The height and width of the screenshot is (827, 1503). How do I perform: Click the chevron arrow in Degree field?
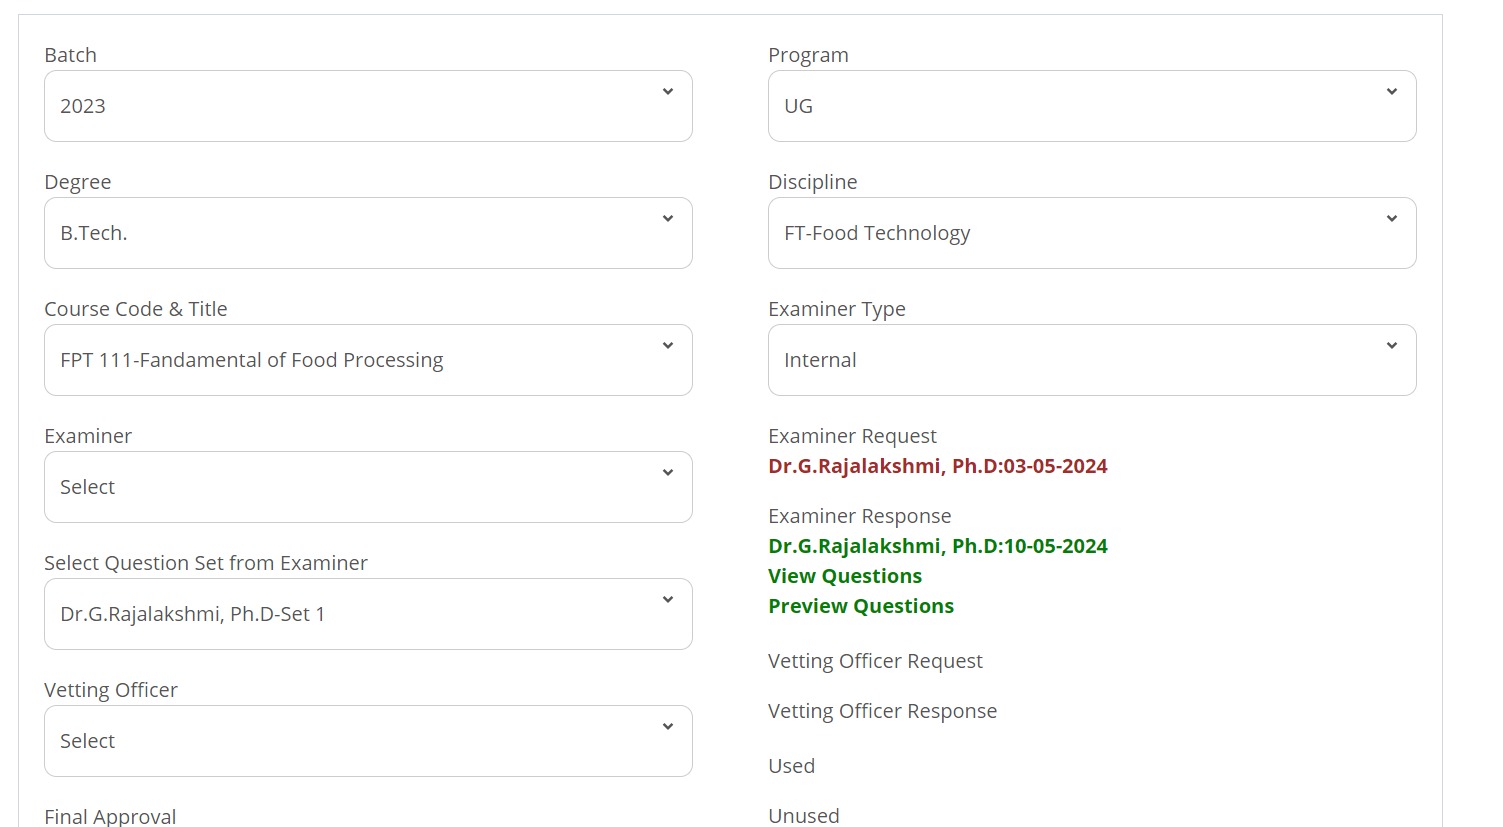(x=668, y=219)
